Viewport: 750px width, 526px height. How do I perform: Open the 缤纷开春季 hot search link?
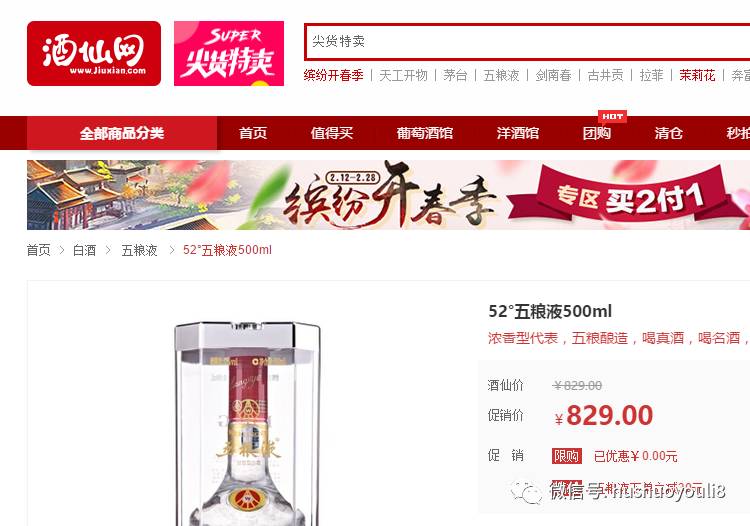click(333, 76)
